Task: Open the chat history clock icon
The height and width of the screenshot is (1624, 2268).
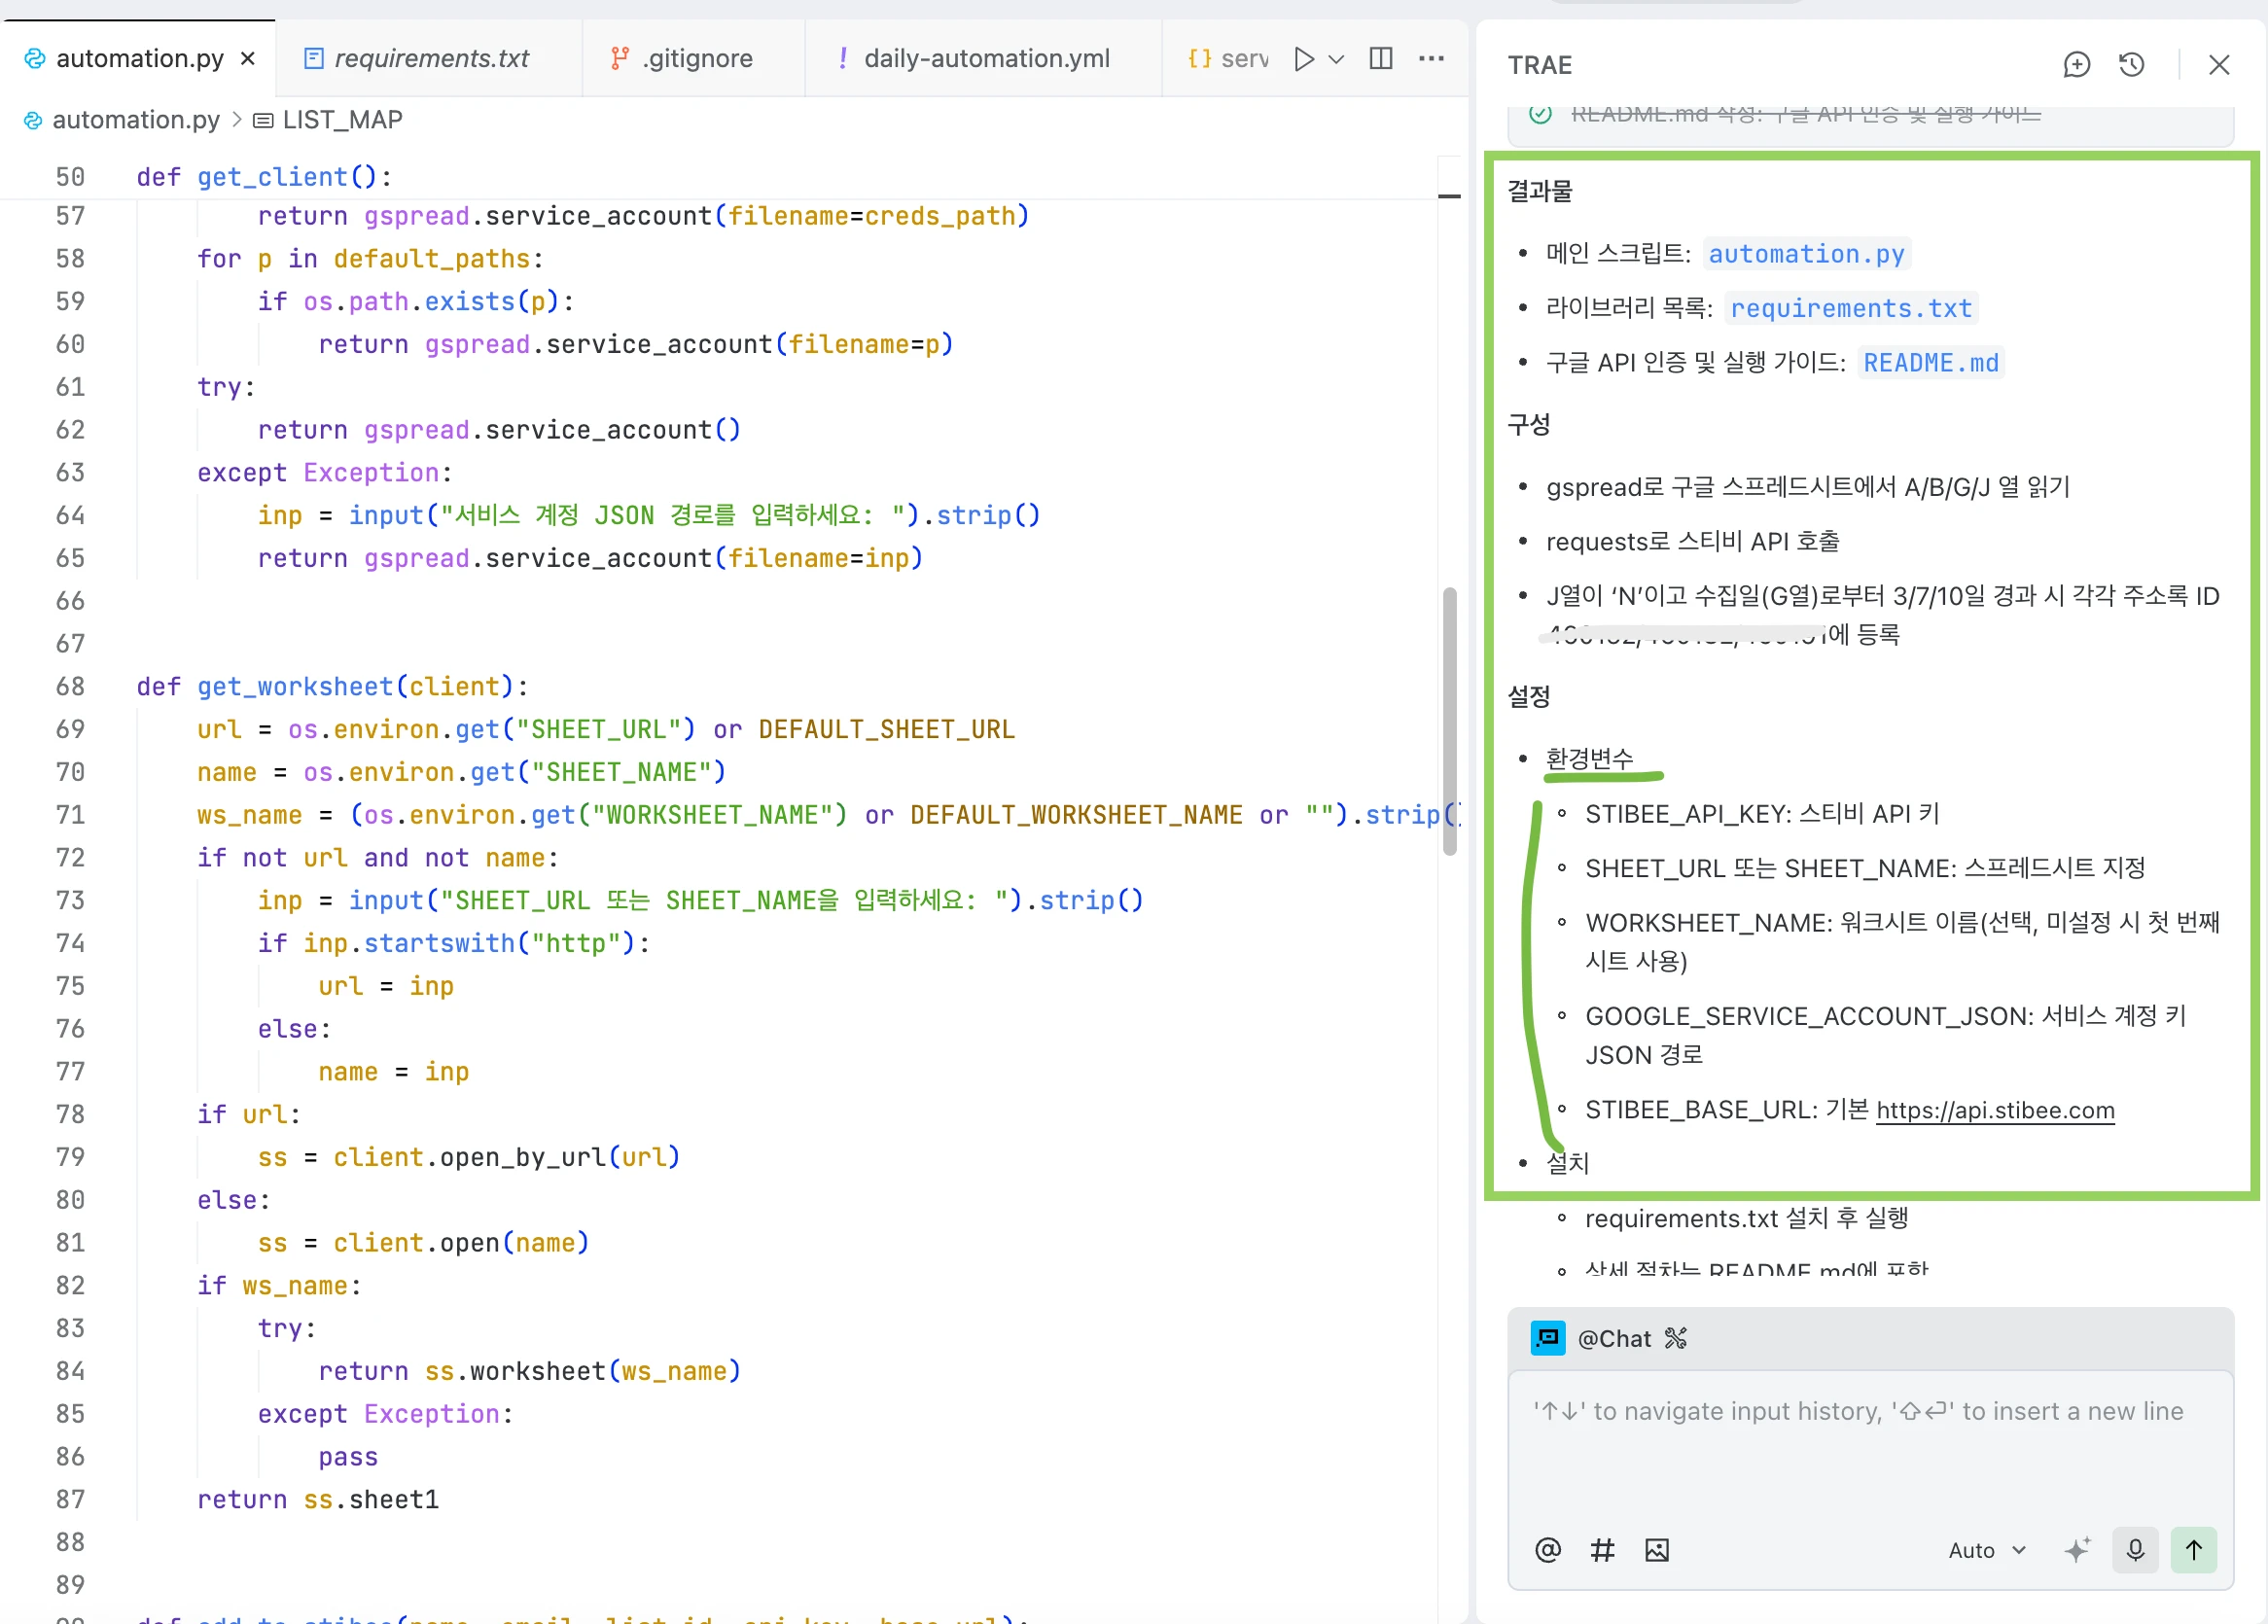Action: (2131, 65)
